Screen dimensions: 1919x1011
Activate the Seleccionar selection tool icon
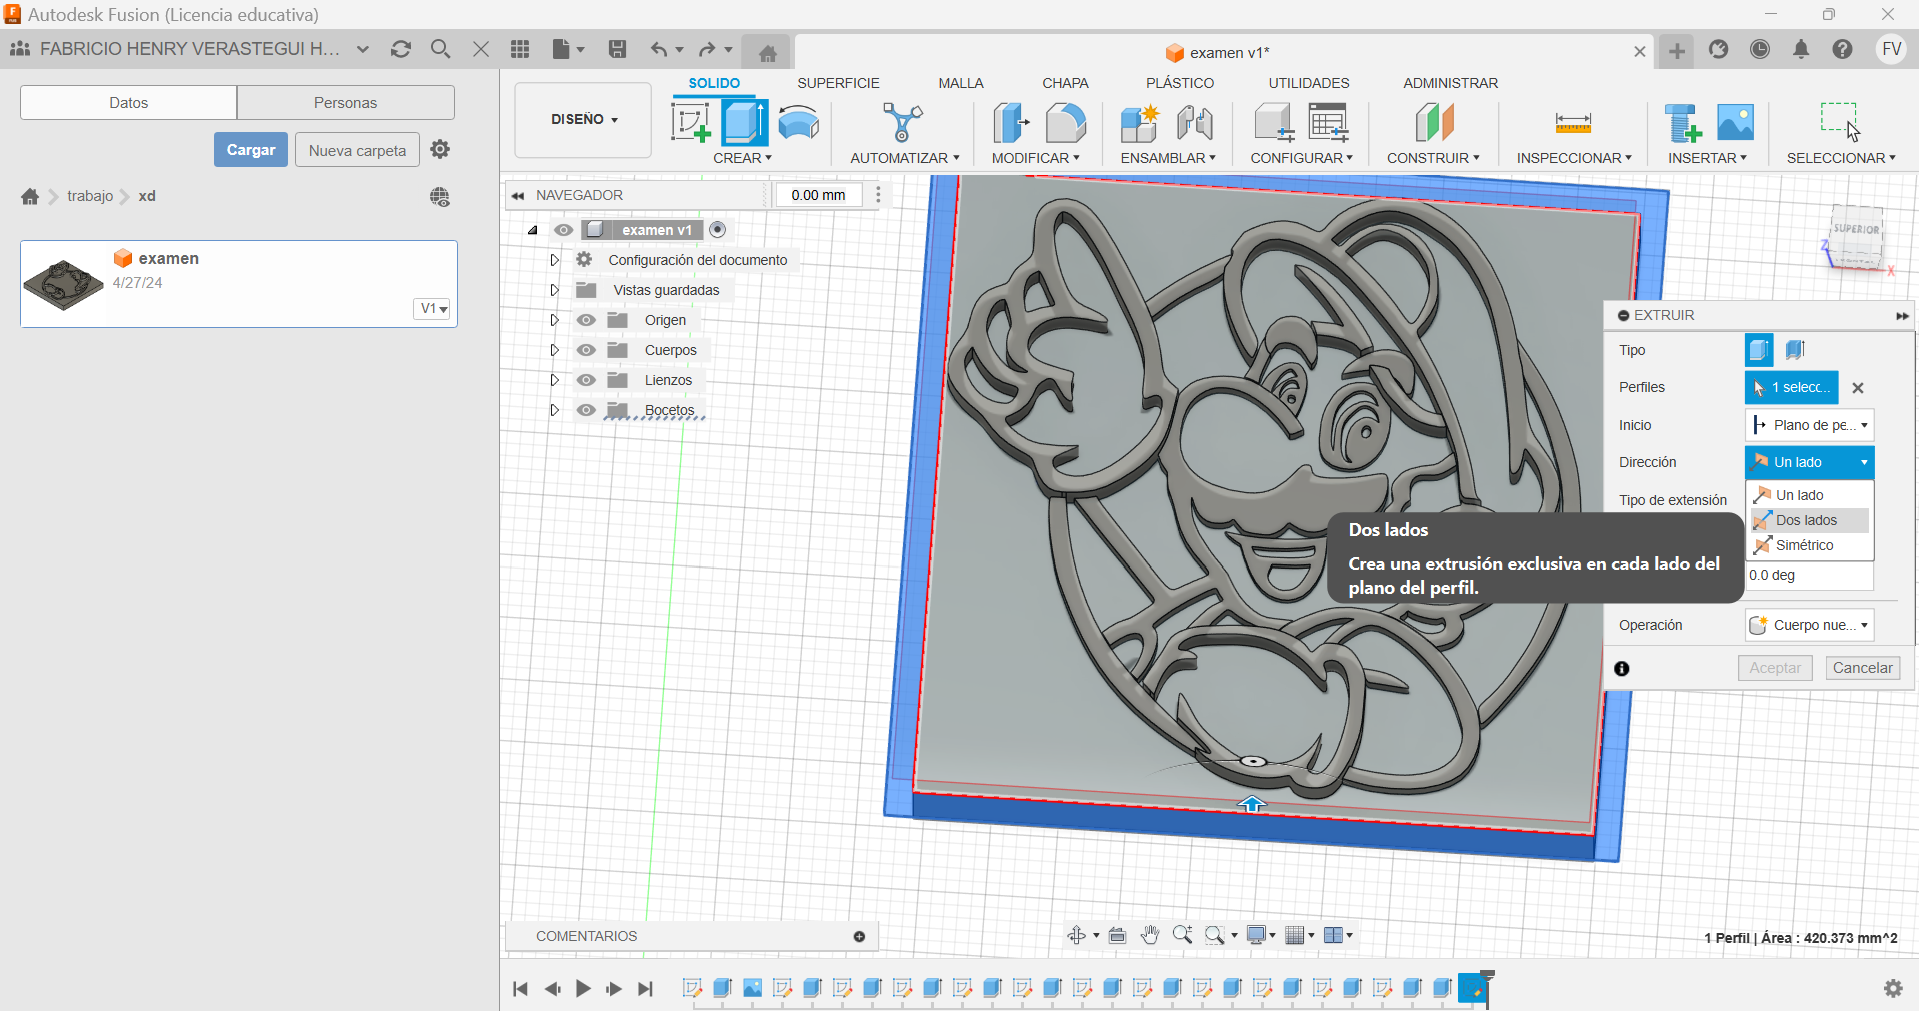click(1840, 122)
